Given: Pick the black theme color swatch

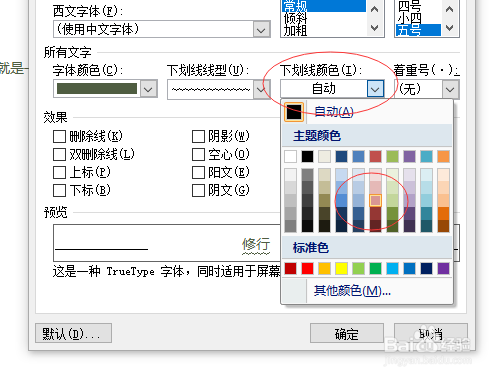Looking at the screenshot, I should point(307,156).
